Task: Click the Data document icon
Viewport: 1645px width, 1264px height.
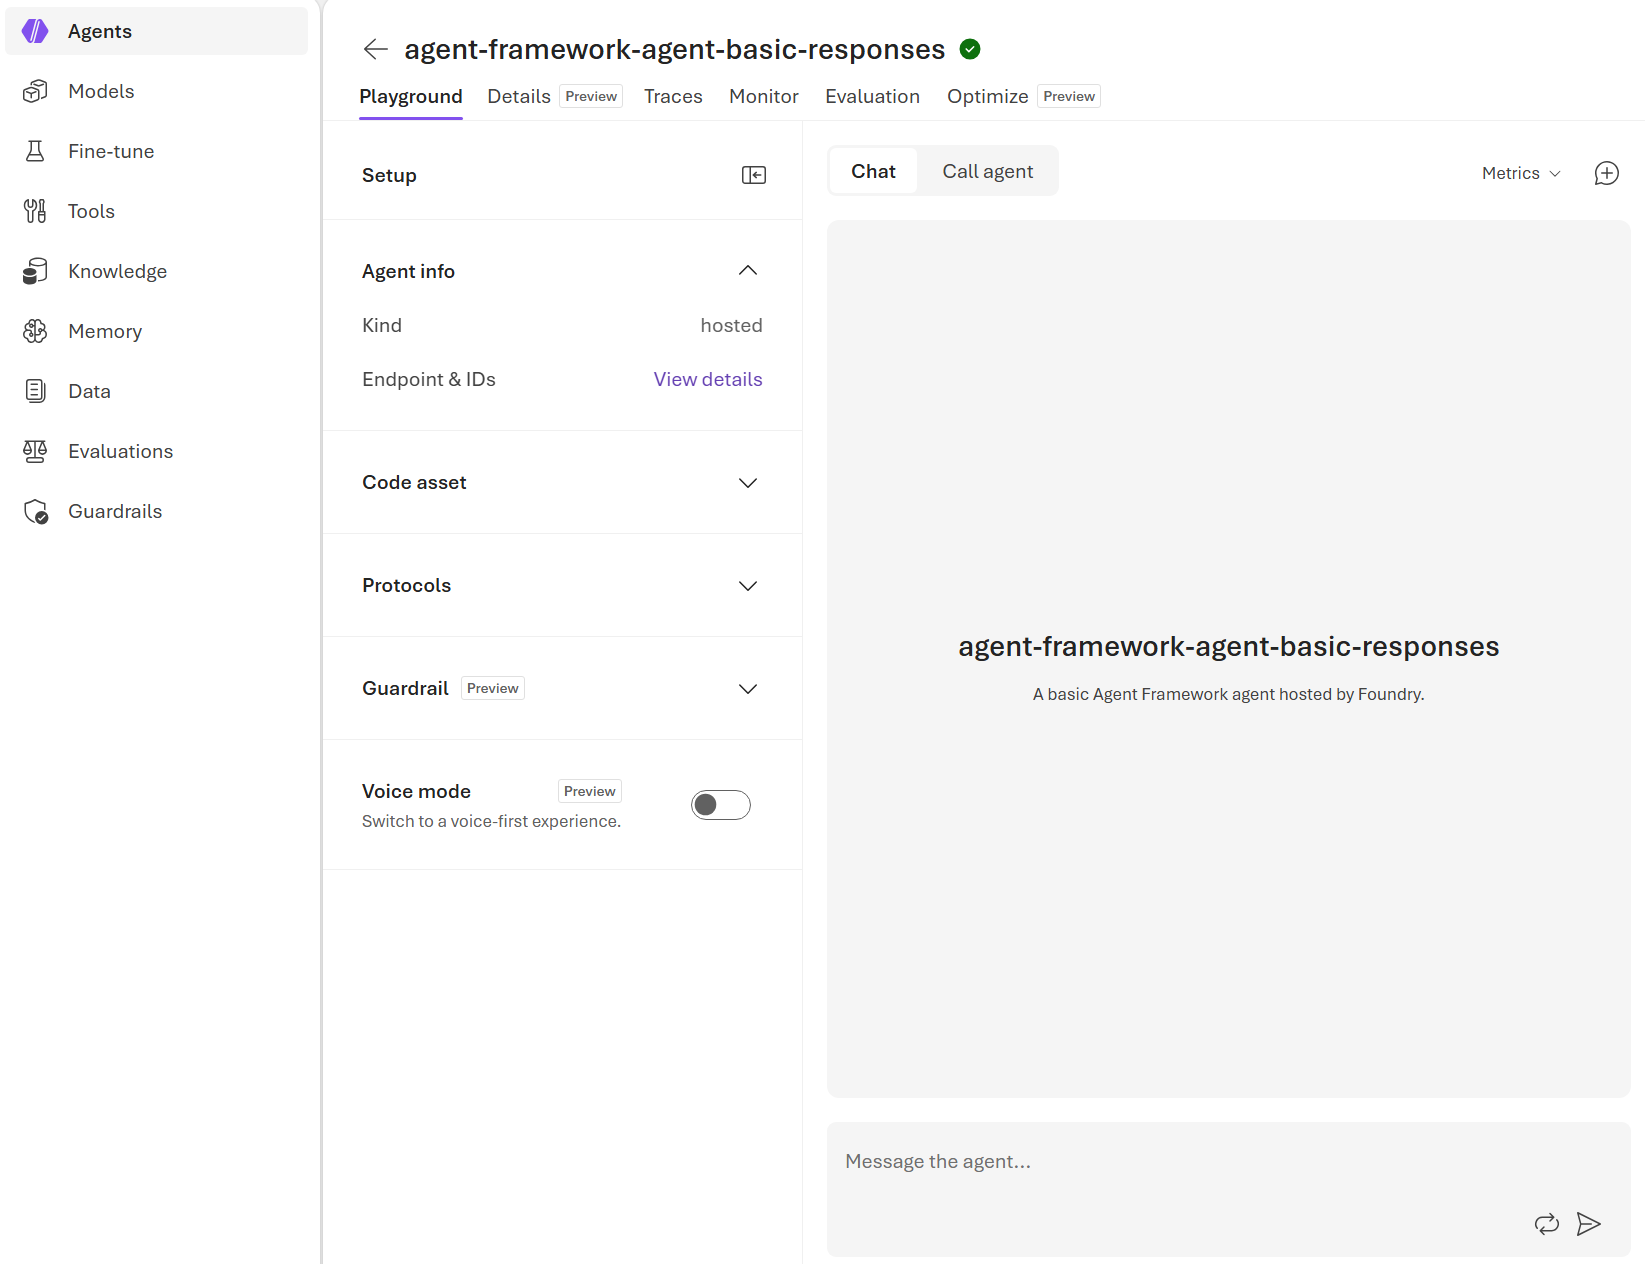Action: point(35,391)
